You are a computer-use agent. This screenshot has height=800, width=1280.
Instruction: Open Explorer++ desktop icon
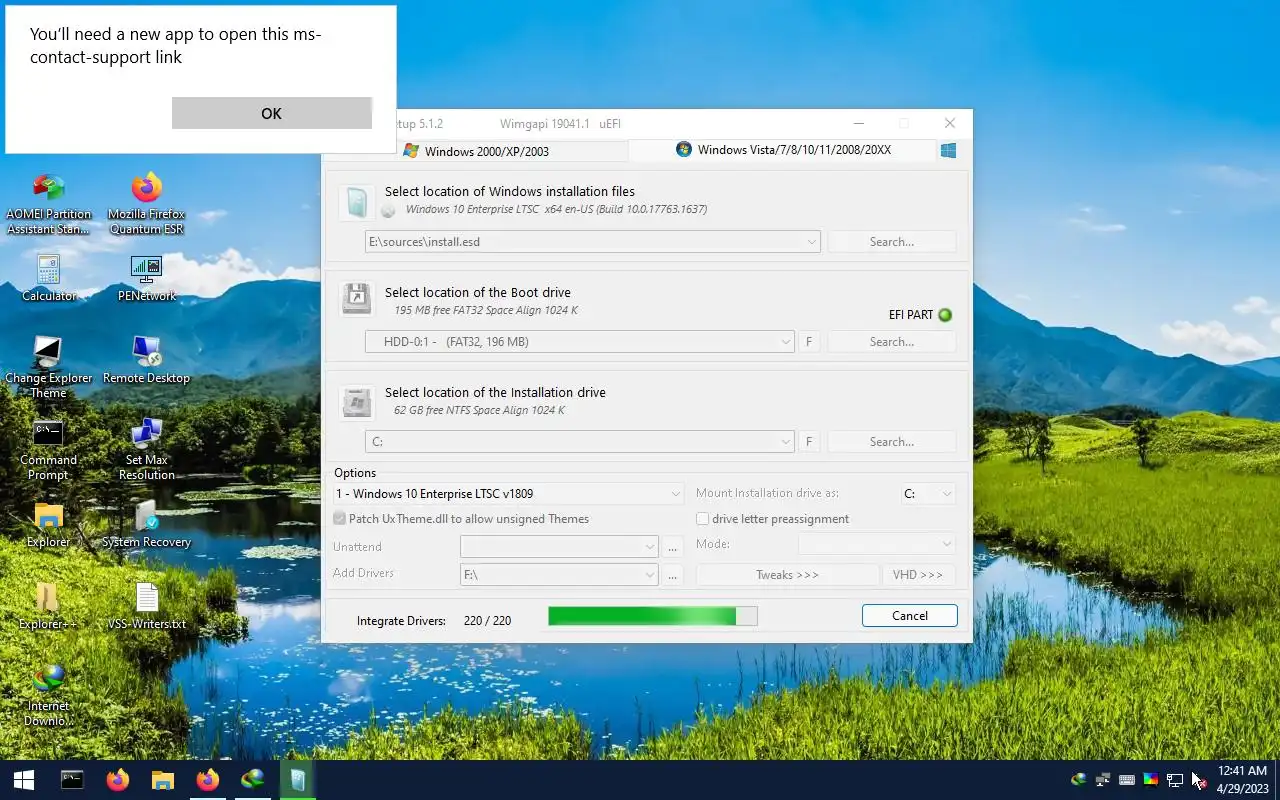(48, 607)
